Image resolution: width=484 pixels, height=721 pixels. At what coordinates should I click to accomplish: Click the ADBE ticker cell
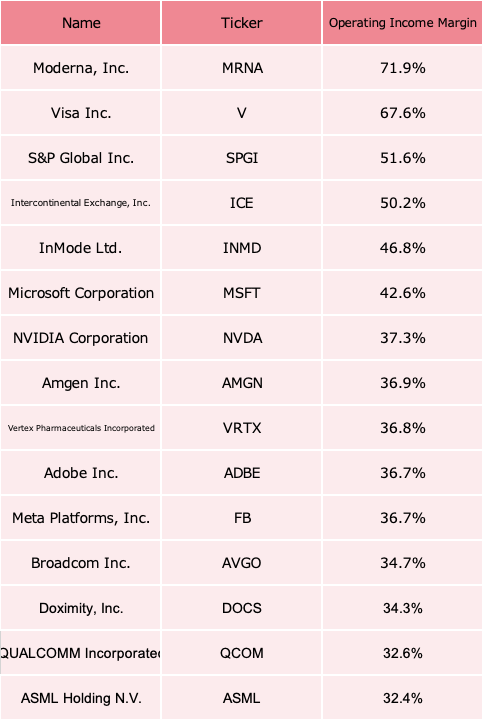[241, 473]
